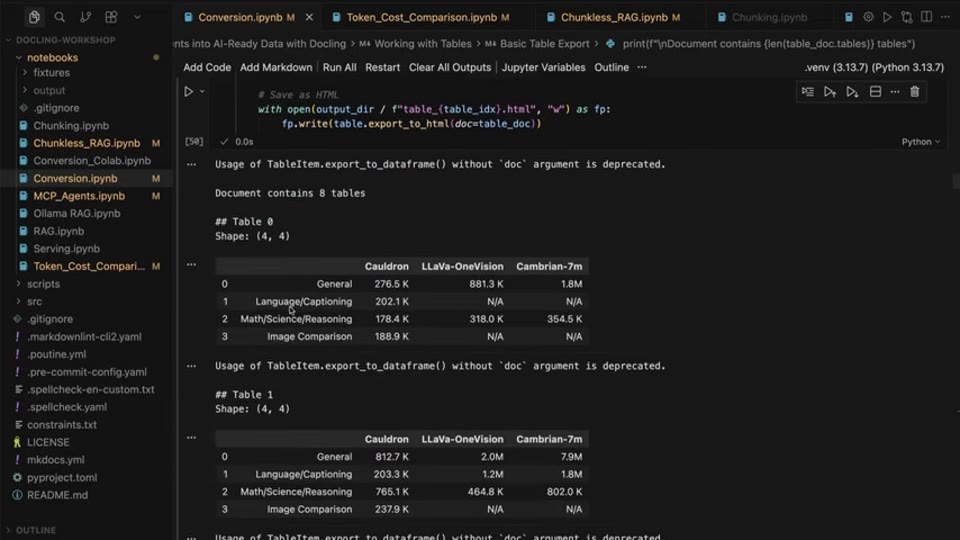Open mkdocs.yml in the explorer

click(x=55, y=460)
